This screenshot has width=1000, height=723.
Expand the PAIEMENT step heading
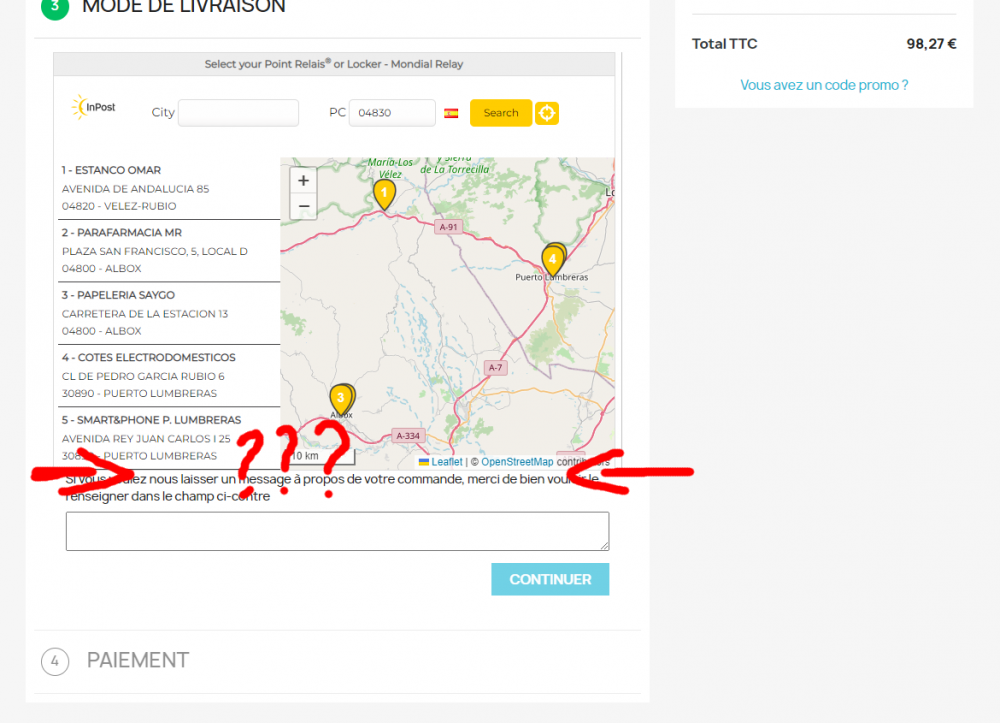click(x=138, y=661)
